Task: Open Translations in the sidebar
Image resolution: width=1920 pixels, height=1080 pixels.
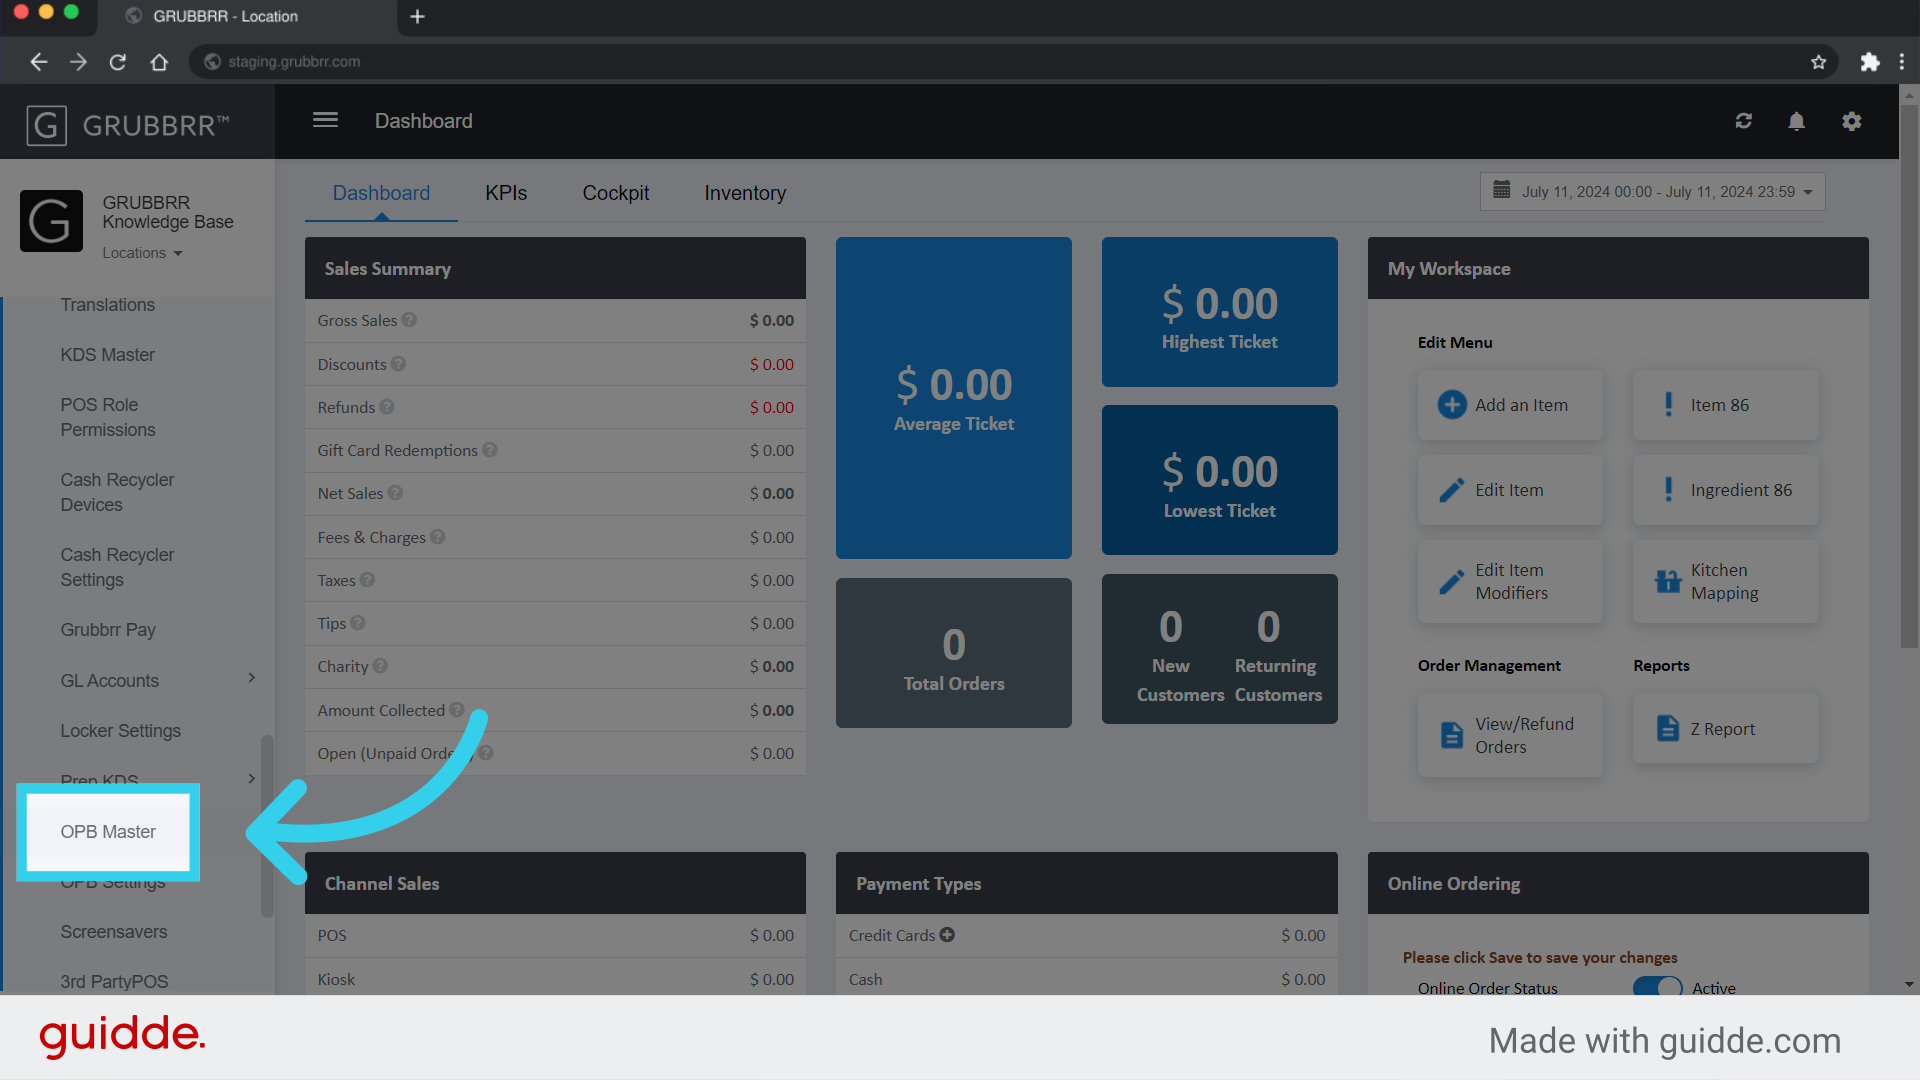Action: point(108,305)
